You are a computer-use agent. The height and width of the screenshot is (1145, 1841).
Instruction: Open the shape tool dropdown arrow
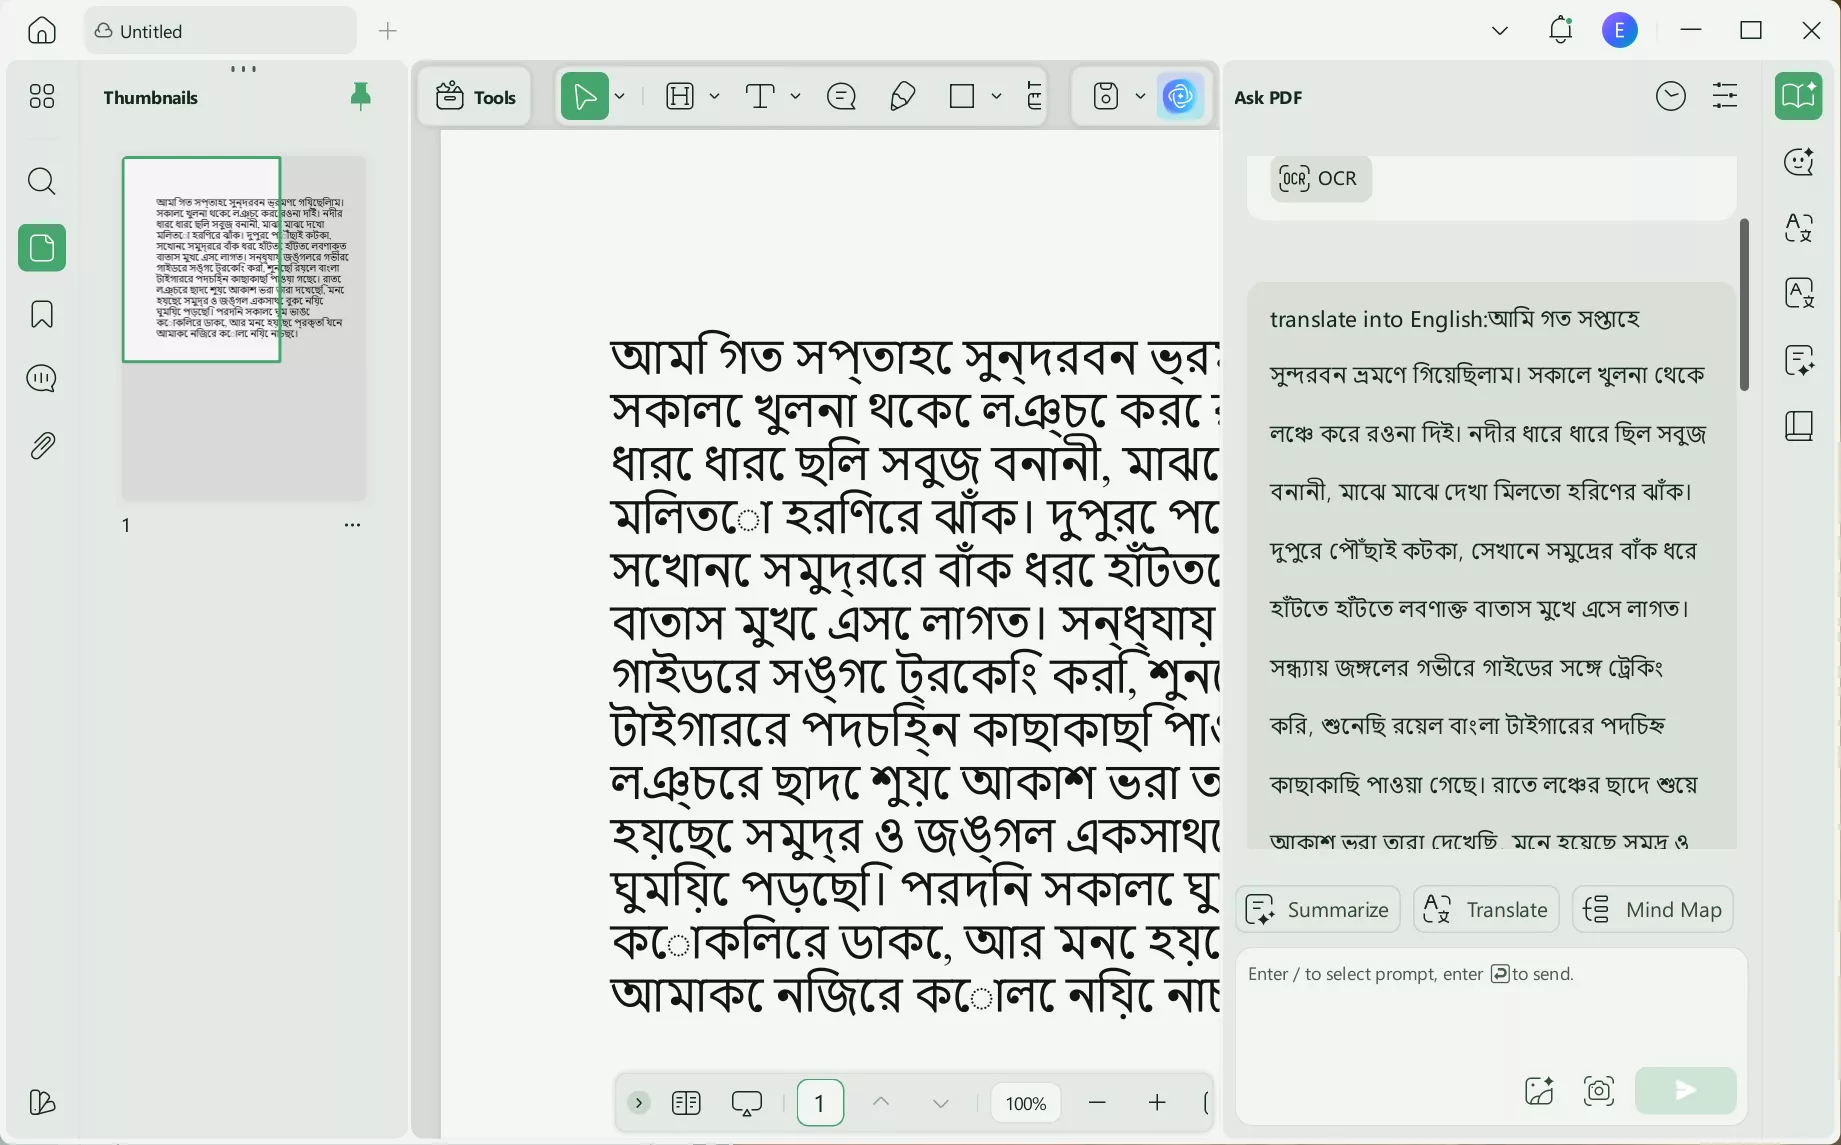[996, 96]
